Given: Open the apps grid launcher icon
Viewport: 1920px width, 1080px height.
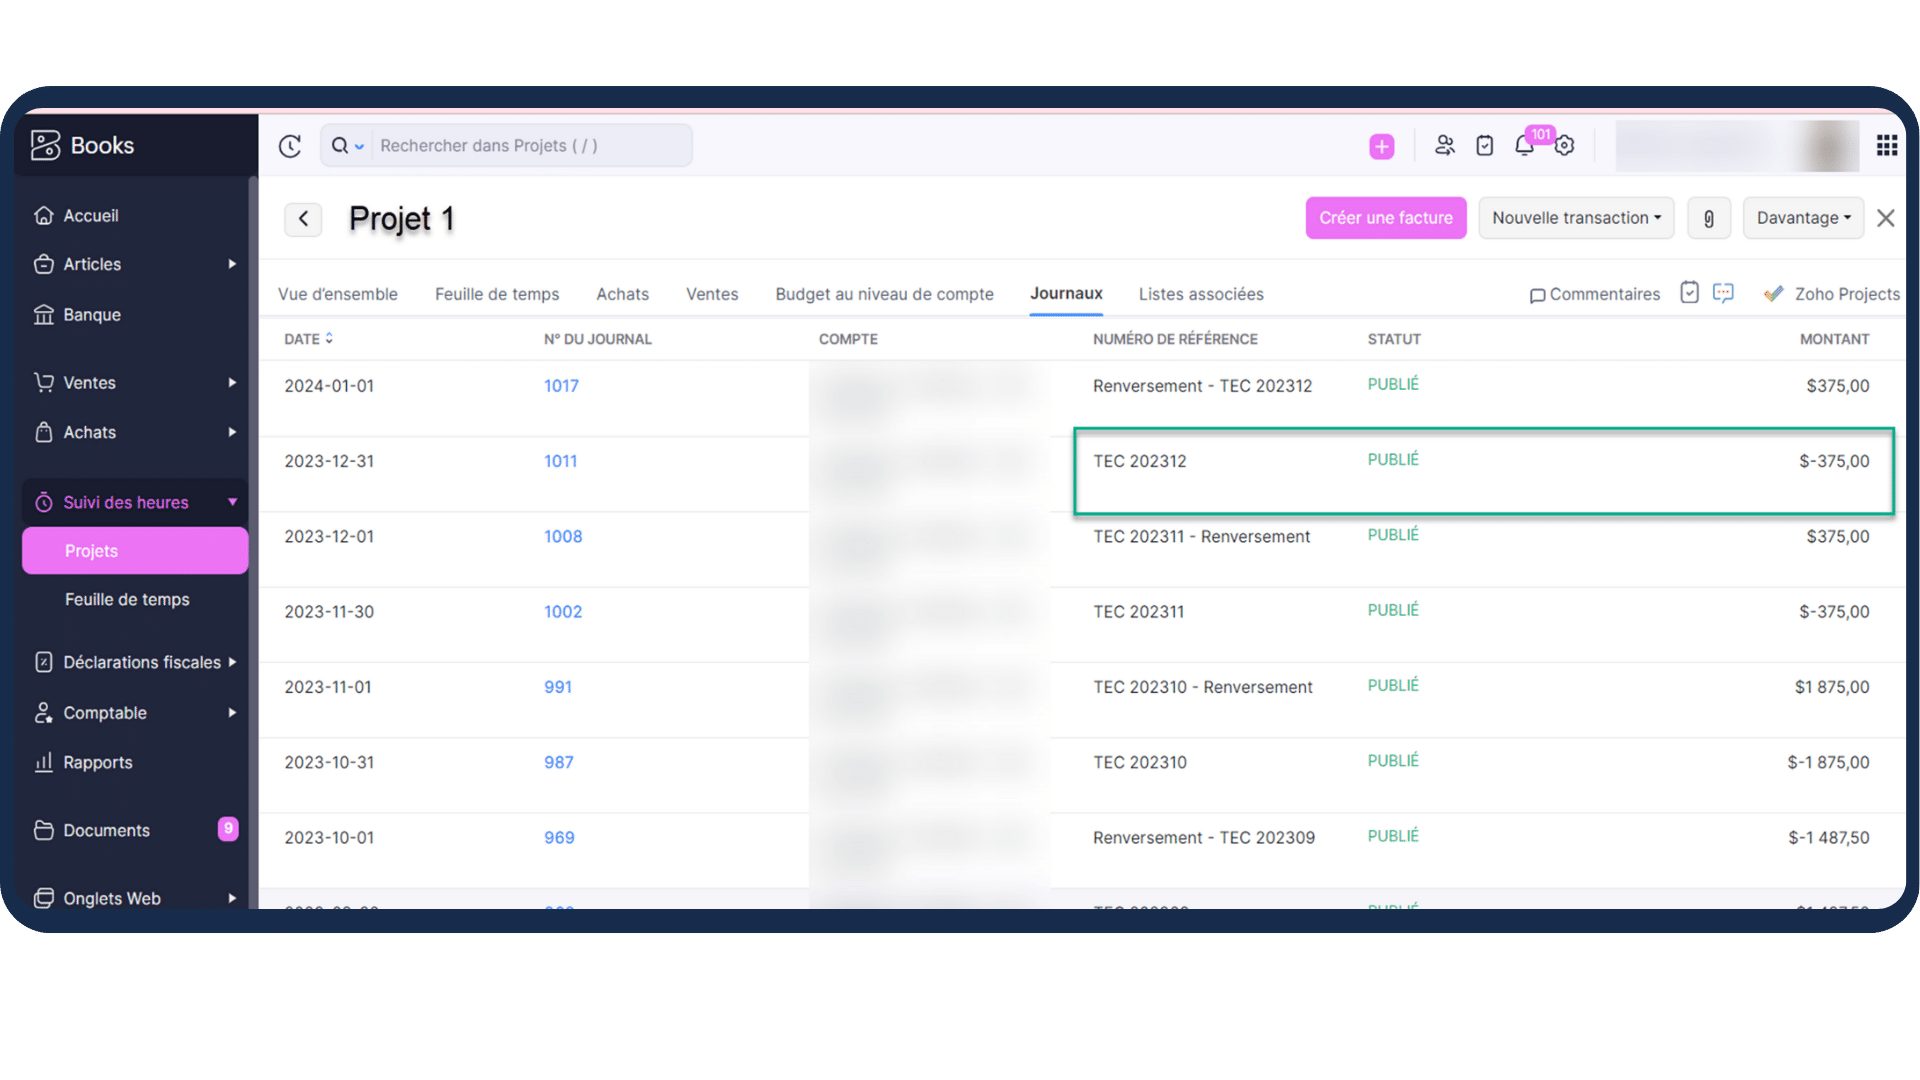Looking at the screenshot, I should tap(1886, 146).
